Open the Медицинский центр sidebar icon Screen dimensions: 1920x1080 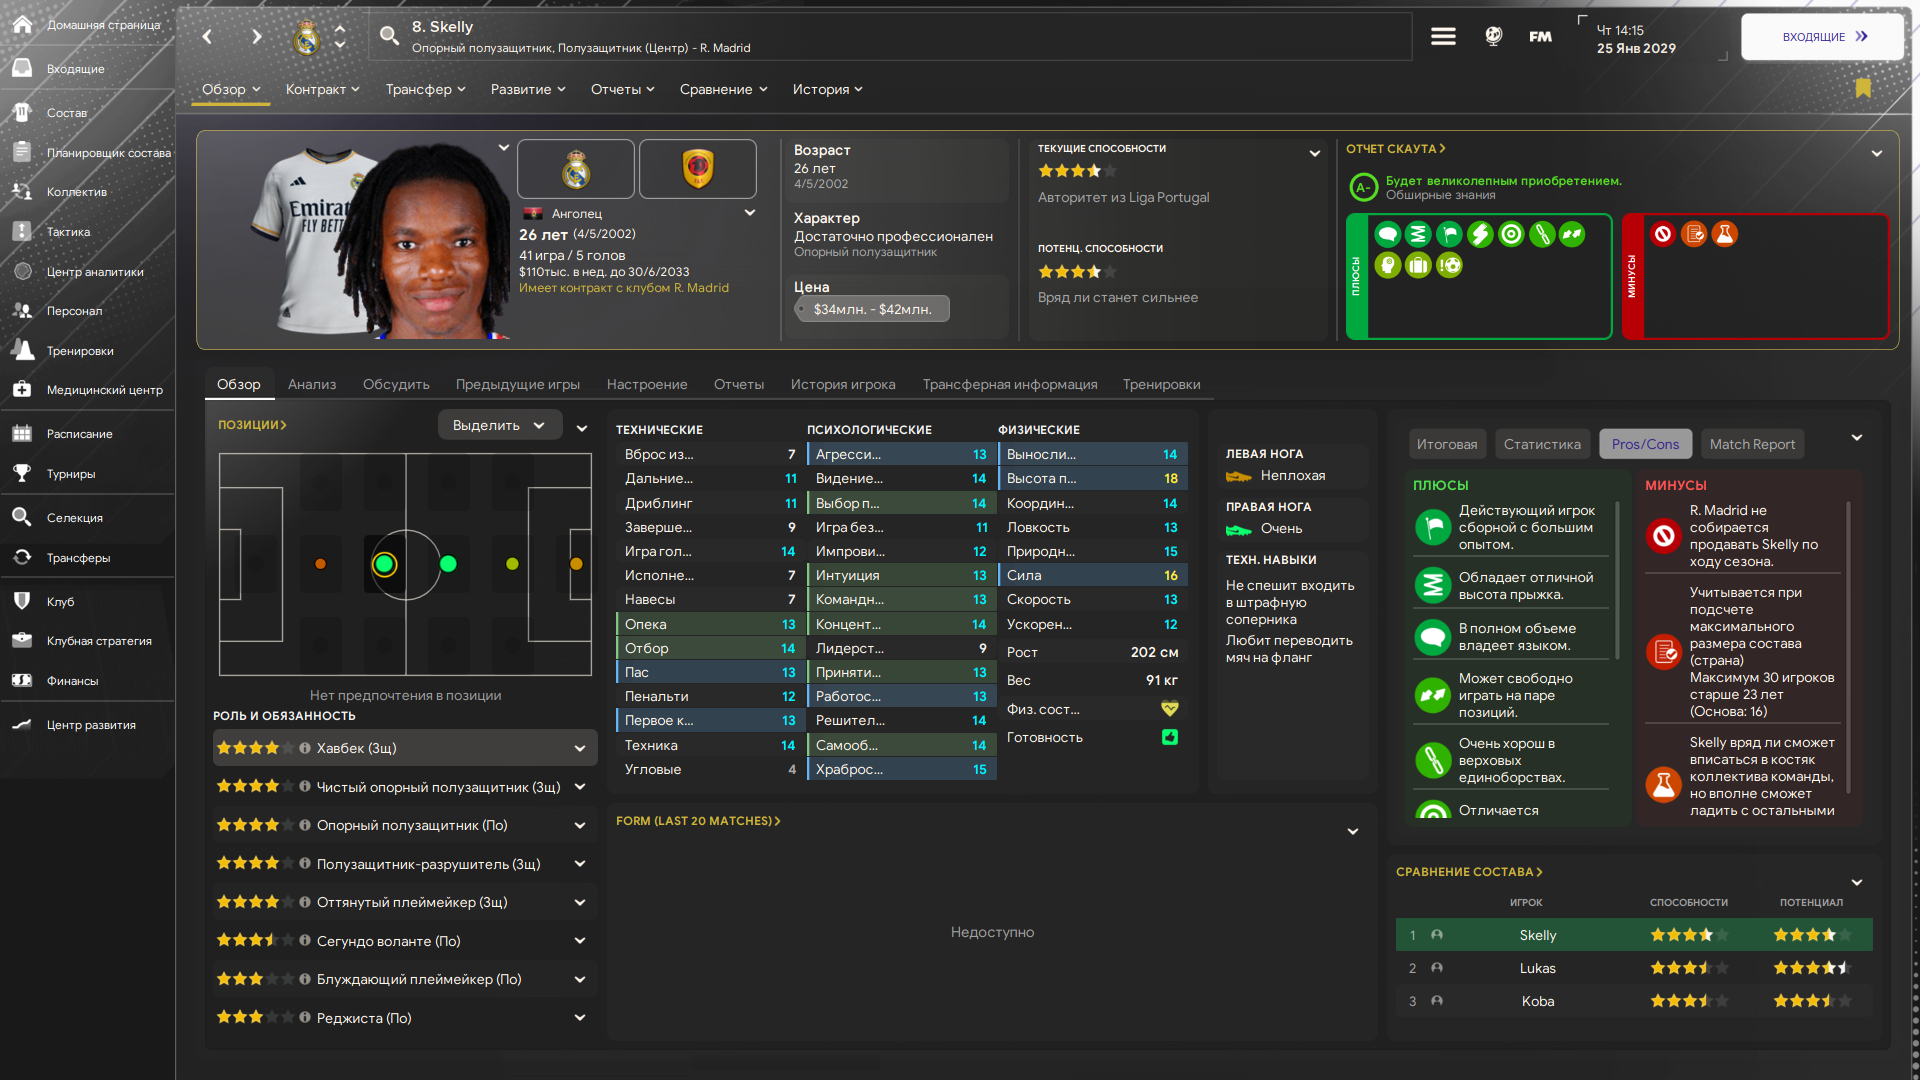point(22,390)
